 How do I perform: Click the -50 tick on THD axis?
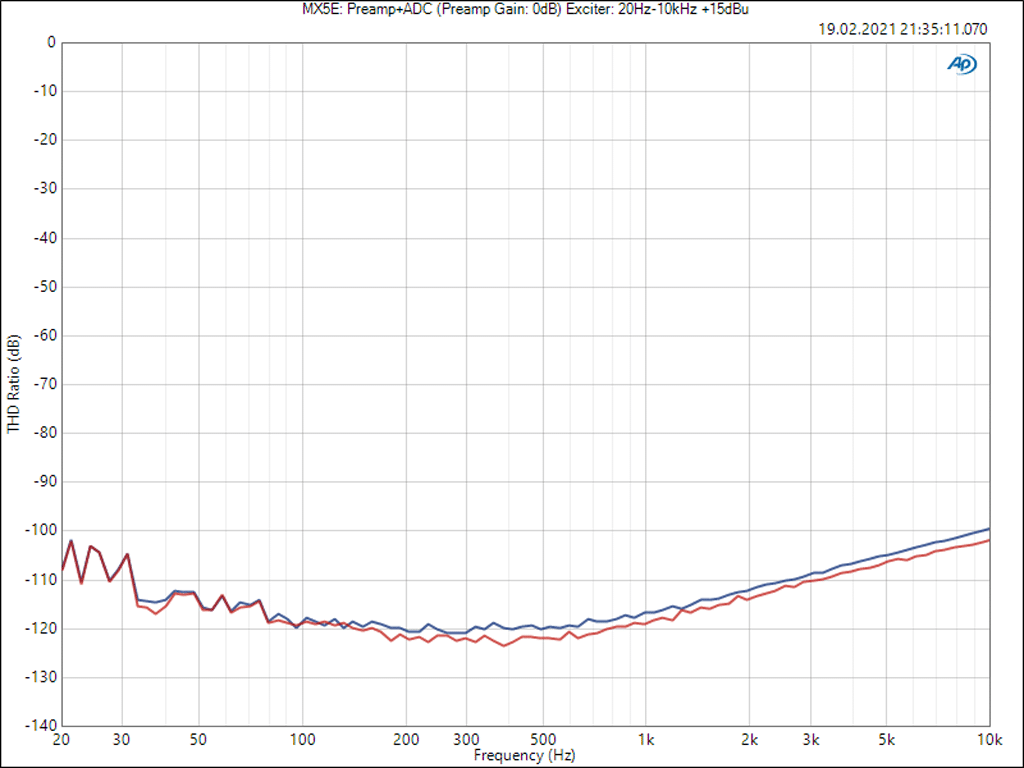pyautogui.click(x=44, y=286)
